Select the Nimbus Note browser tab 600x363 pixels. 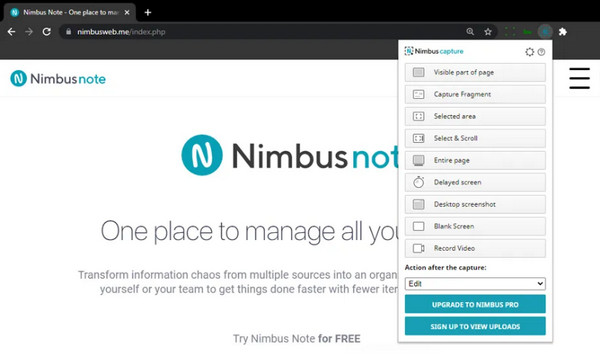point(69,12)
